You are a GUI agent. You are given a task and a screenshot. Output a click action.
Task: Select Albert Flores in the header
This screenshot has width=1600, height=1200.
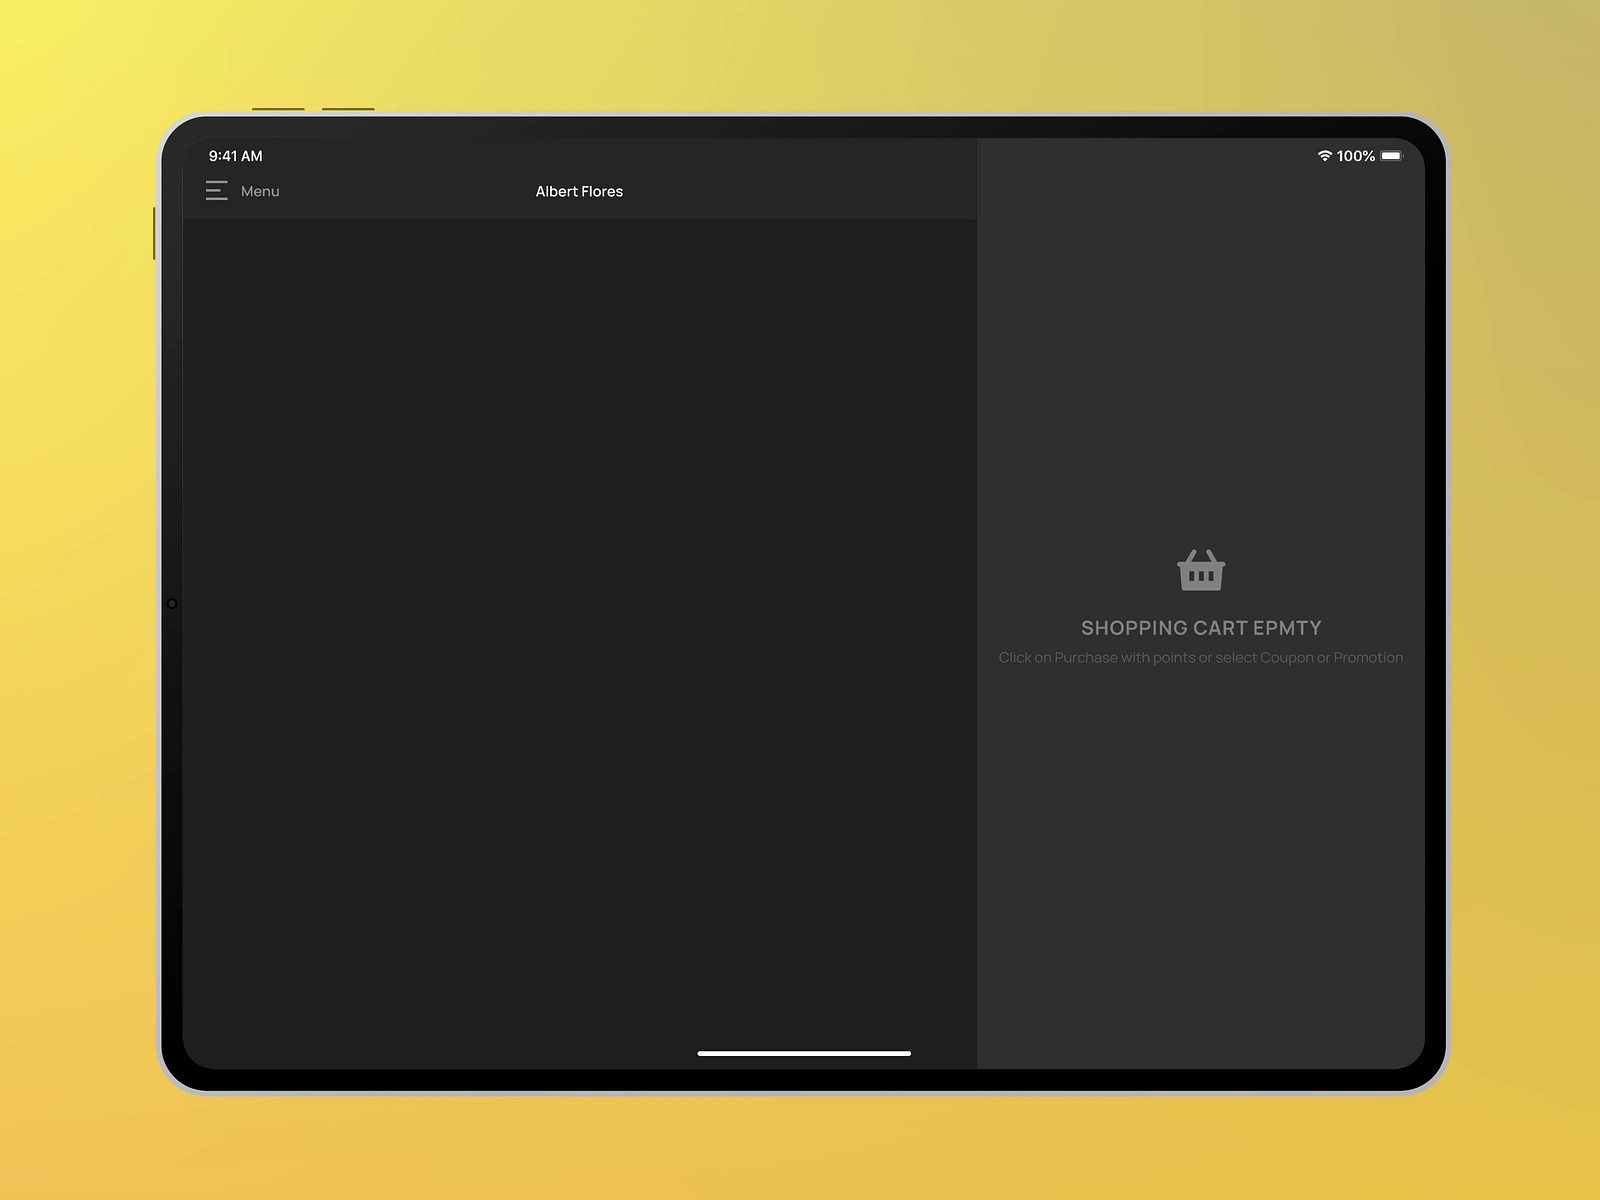(579, 191)
